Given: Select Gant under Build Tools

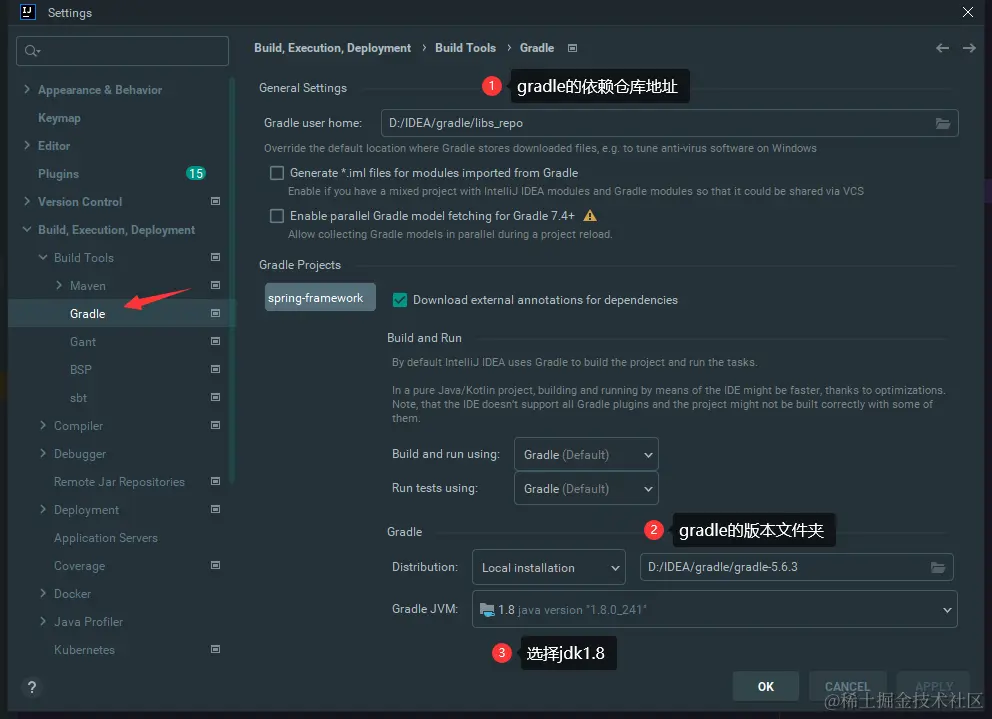Looking at the screenshot, I should pyautogui.click(x=83, y=342).
